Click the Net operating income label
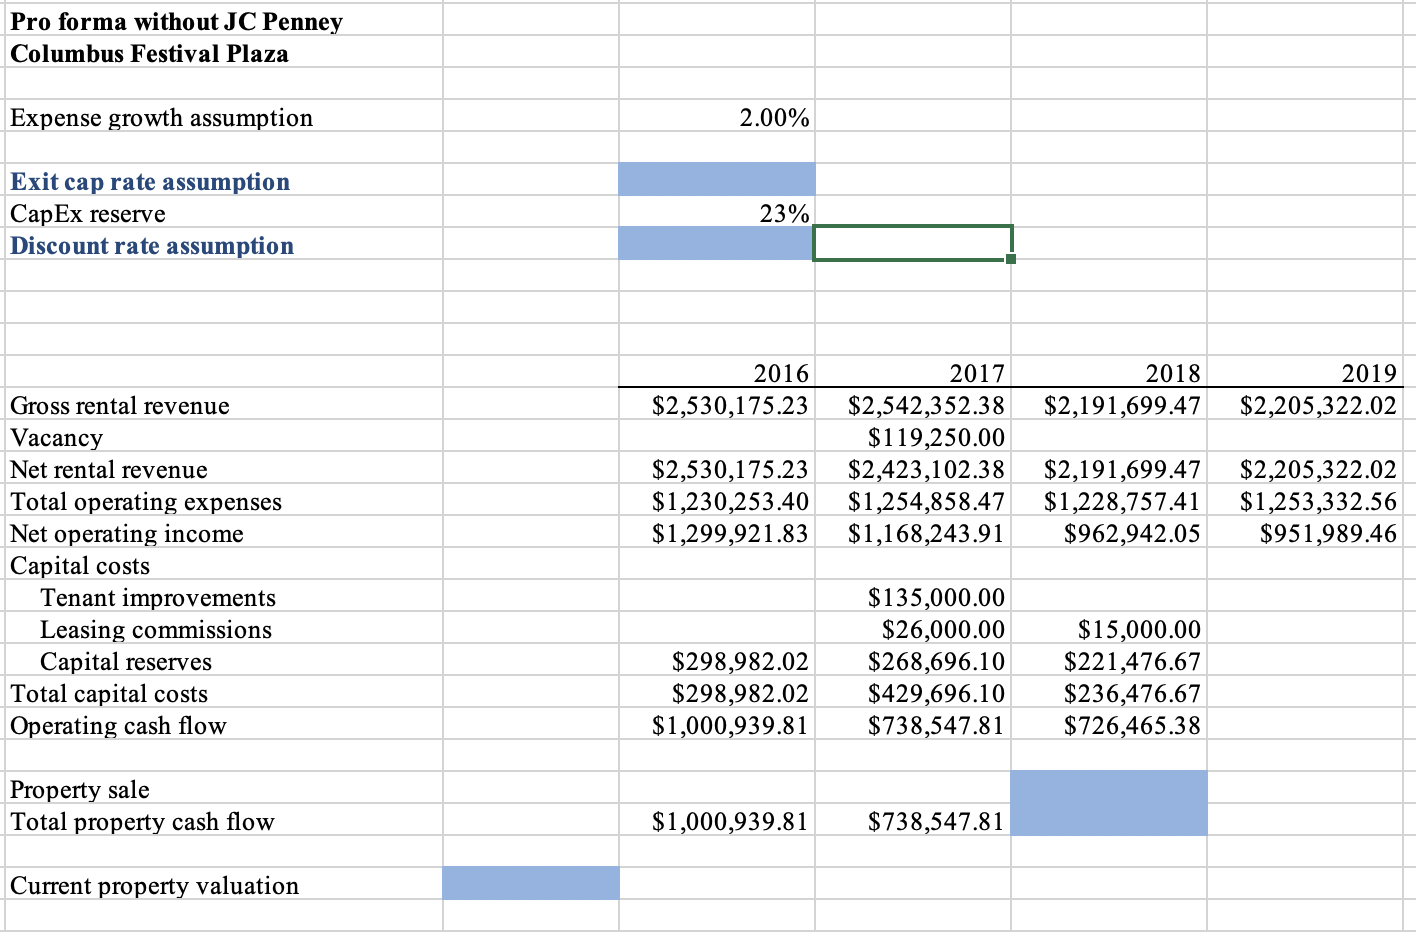 click(x=126, y=533)
